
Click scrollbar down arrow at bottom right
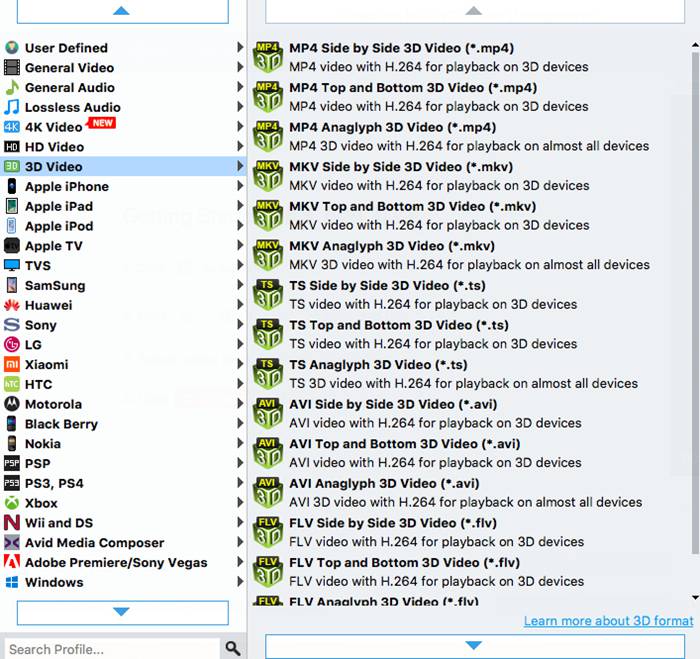695,597
